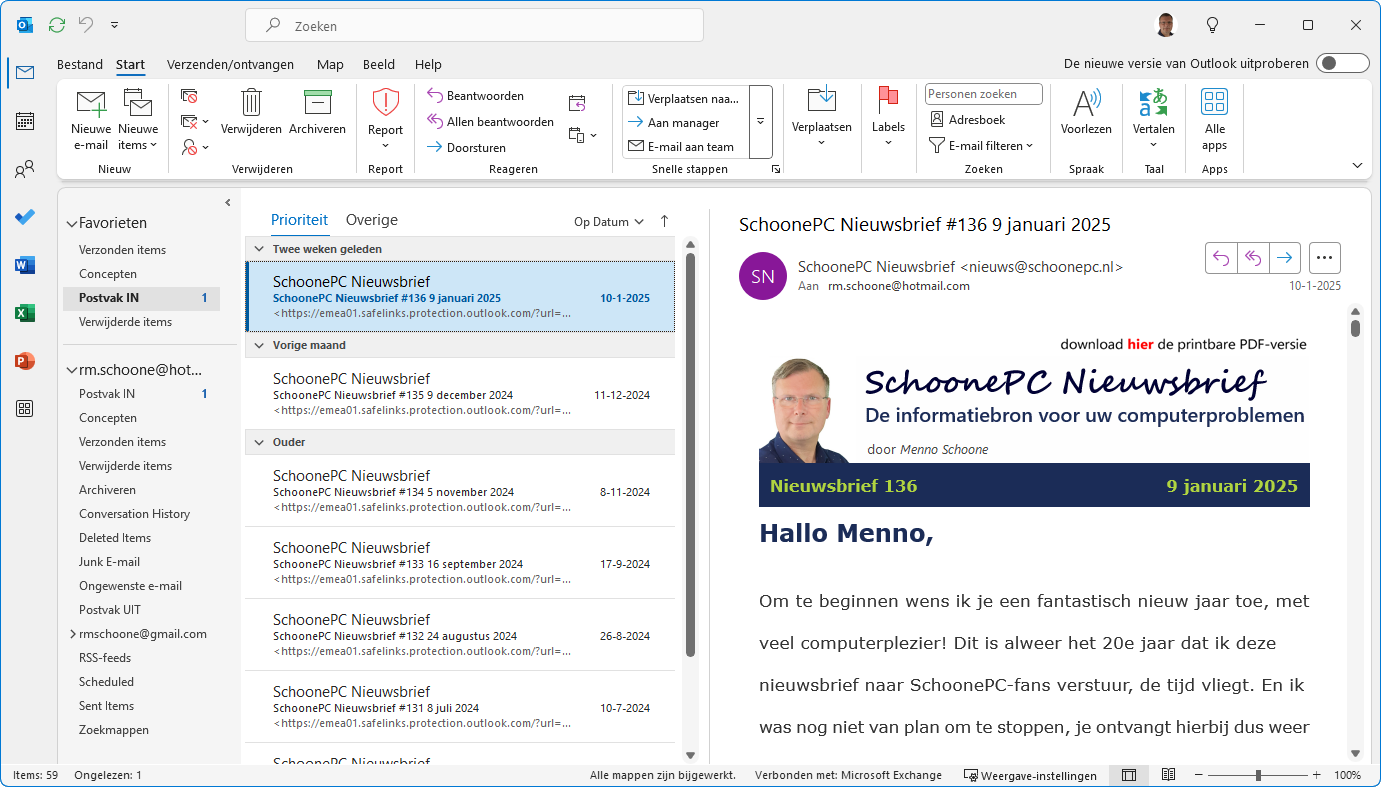Open Alle apps in the ribbon

click(1214, 119)
